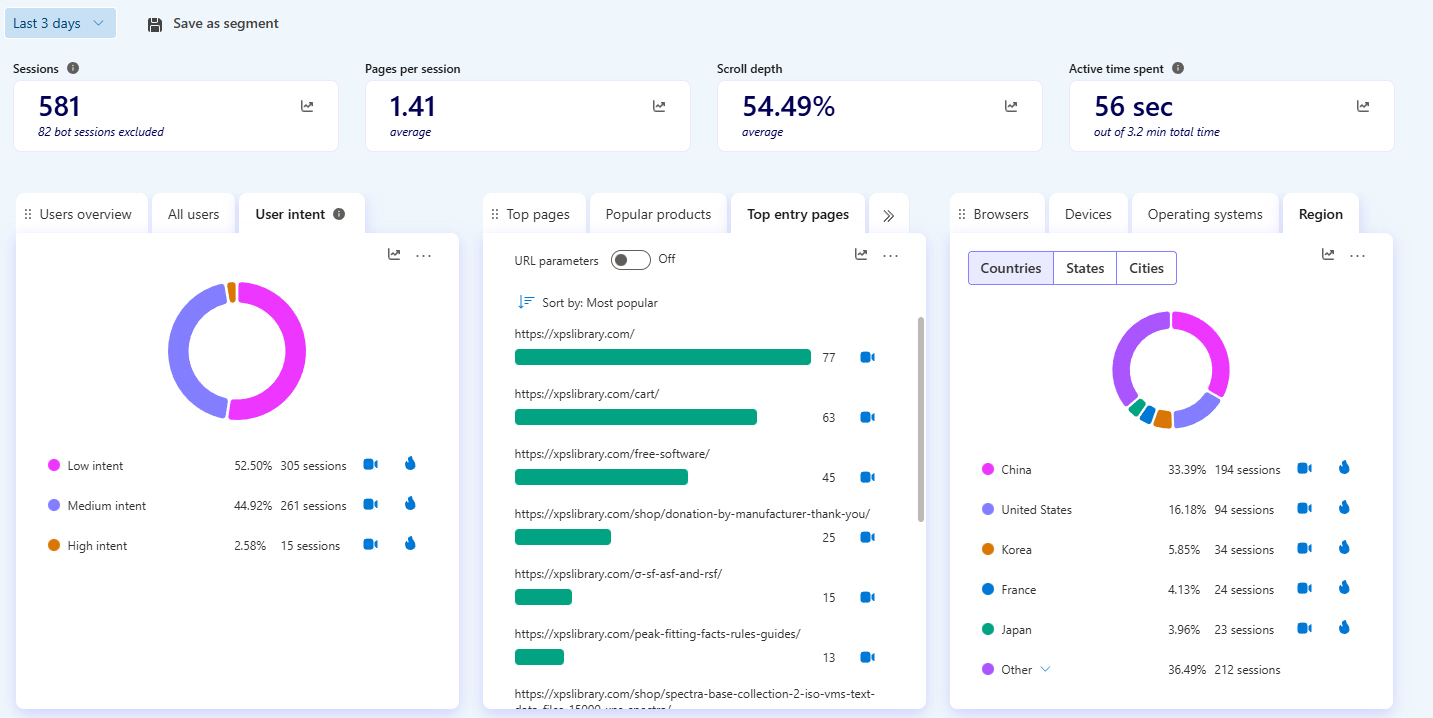
Task: Expand hidden tabs with double chevron
Action: tap(888, 214)
